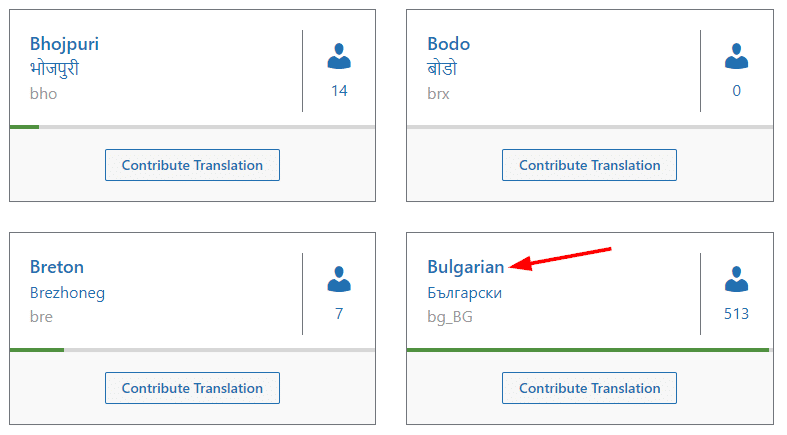
Task: Click the Breton contributor count 7
Action: pyautogui.click(x=339, y=314)
